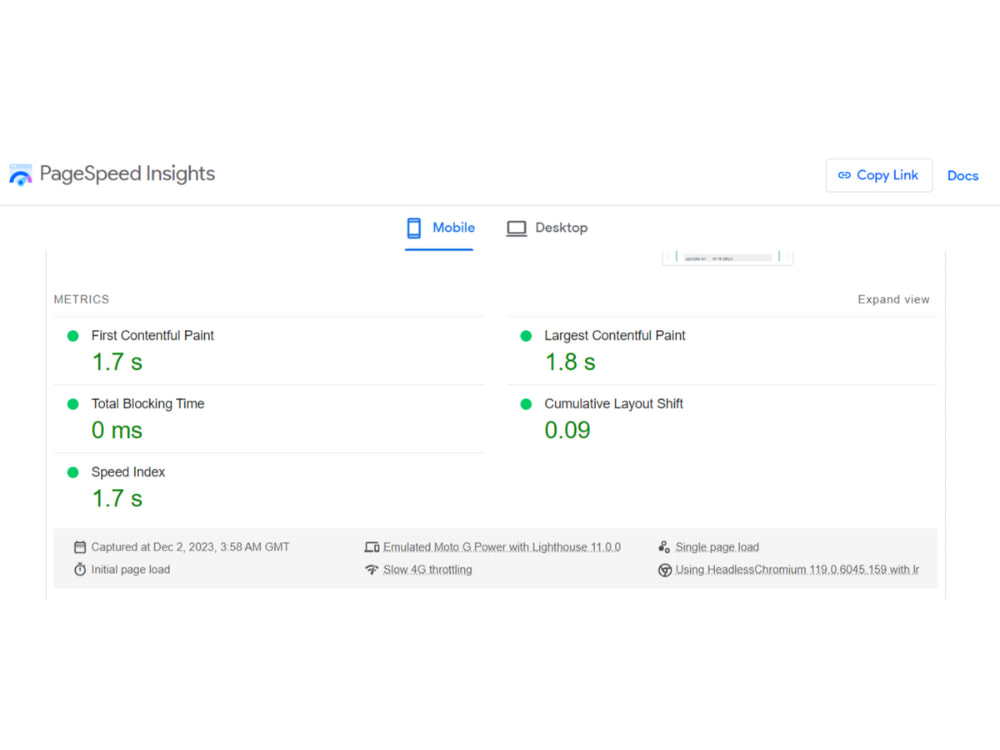The image size is (1000, 750).
Task: Click the icon before Single page load
Action: tap(663, 547)
